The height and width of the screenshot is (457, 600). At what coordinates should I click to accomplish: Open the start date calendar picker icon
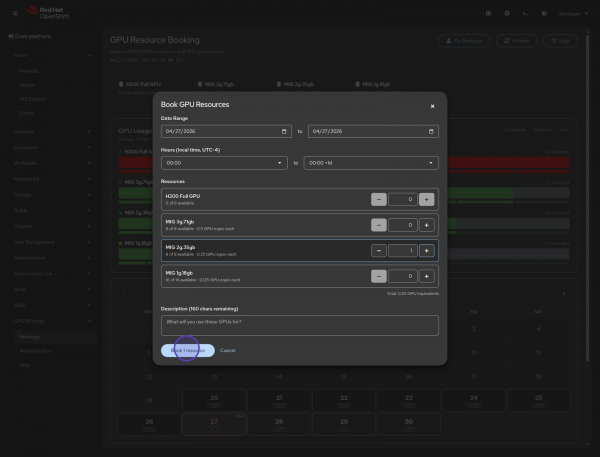tap(284, 131)
